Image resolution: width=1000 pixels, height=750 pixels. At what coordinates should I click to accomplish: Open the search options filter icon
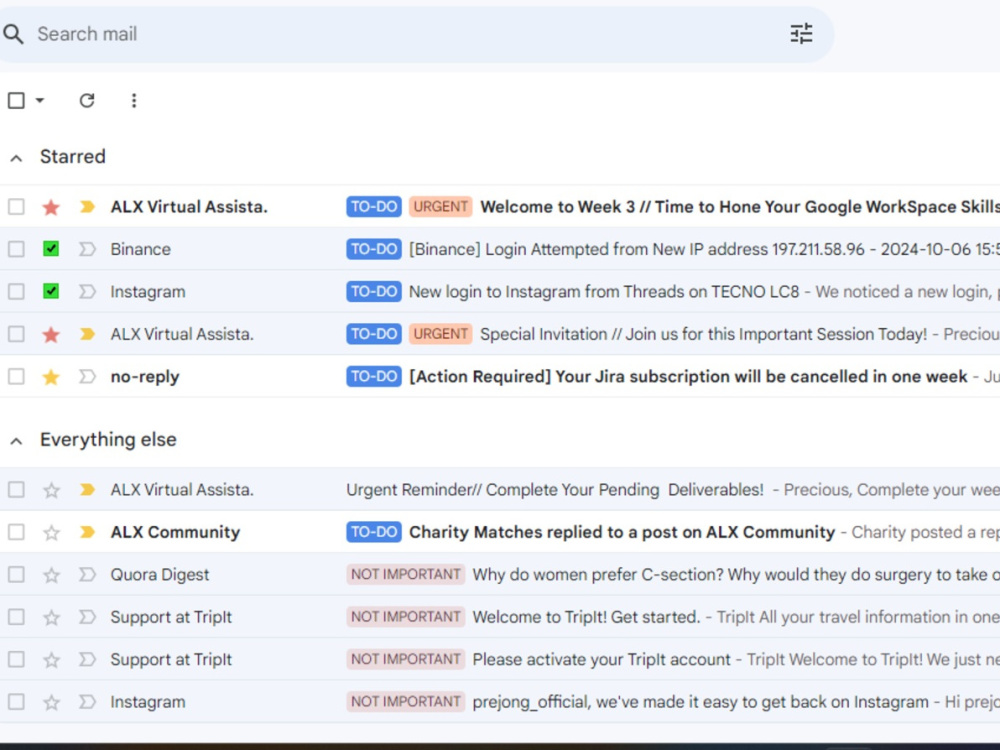[x=801, y=34]
